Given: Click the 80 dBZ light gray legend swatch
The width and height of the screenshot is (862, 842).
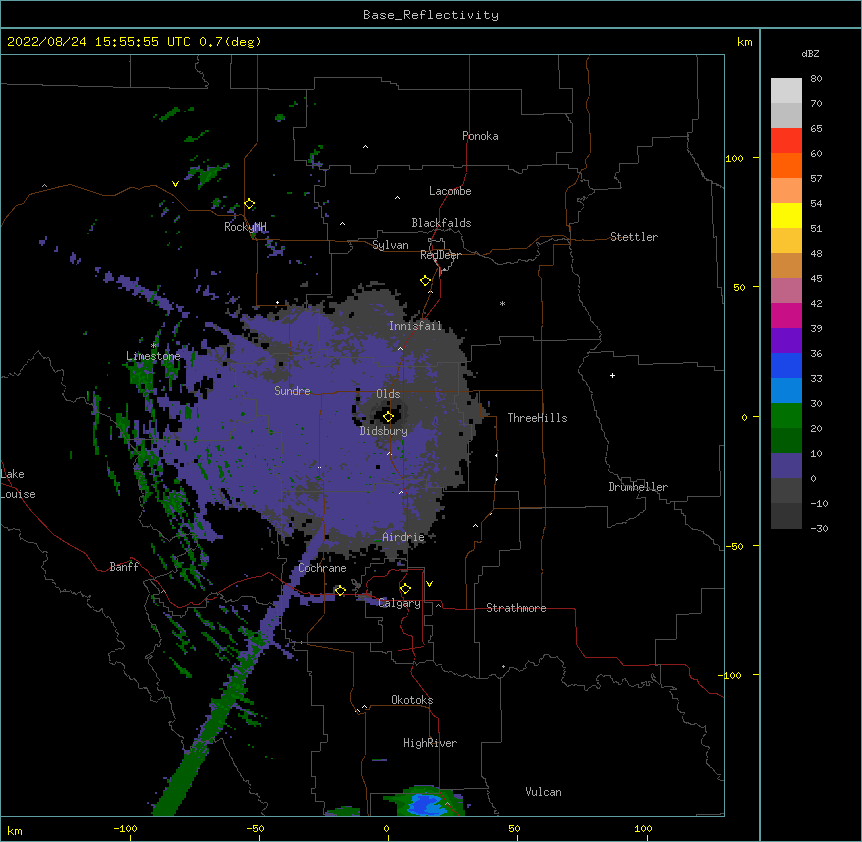Looking at the screenshot, I should (786, 91).
